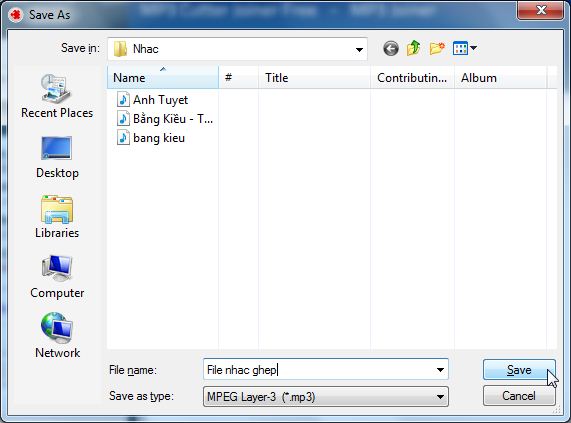Open the Save as type dropdown
The height and width of the screenshot is (423, 571).
[x=440, y=396]
